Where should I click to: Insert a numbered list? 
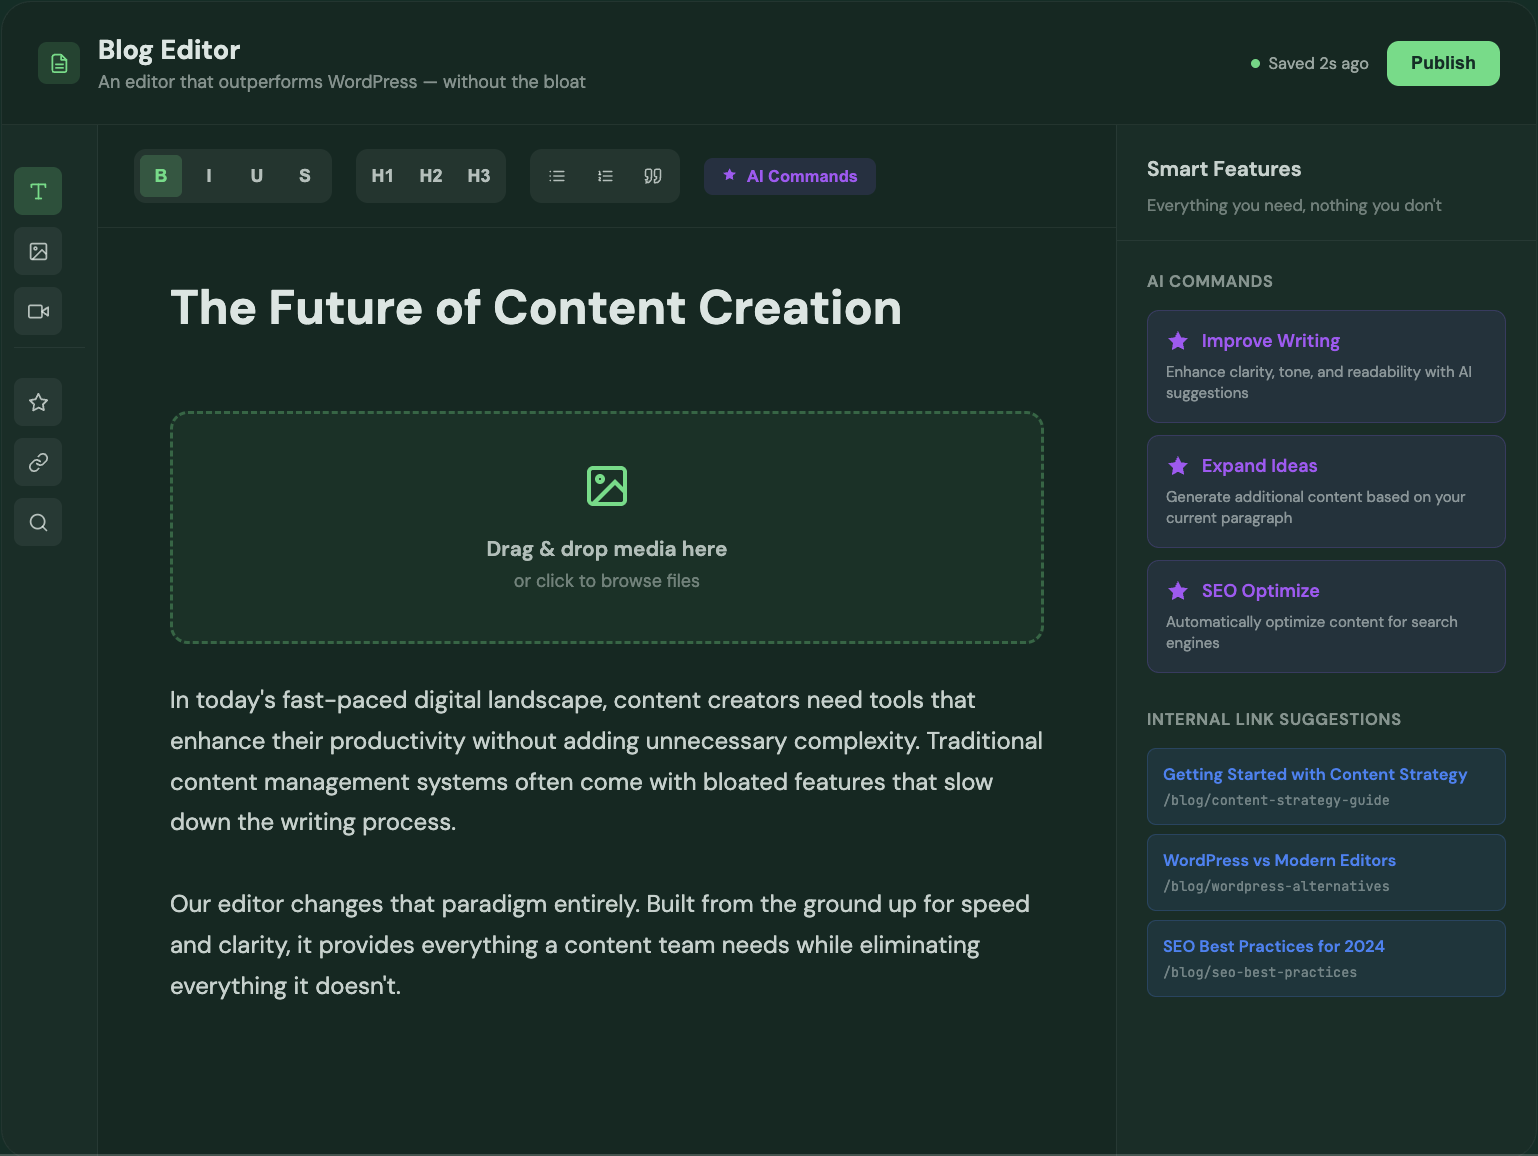pos(605,176)
